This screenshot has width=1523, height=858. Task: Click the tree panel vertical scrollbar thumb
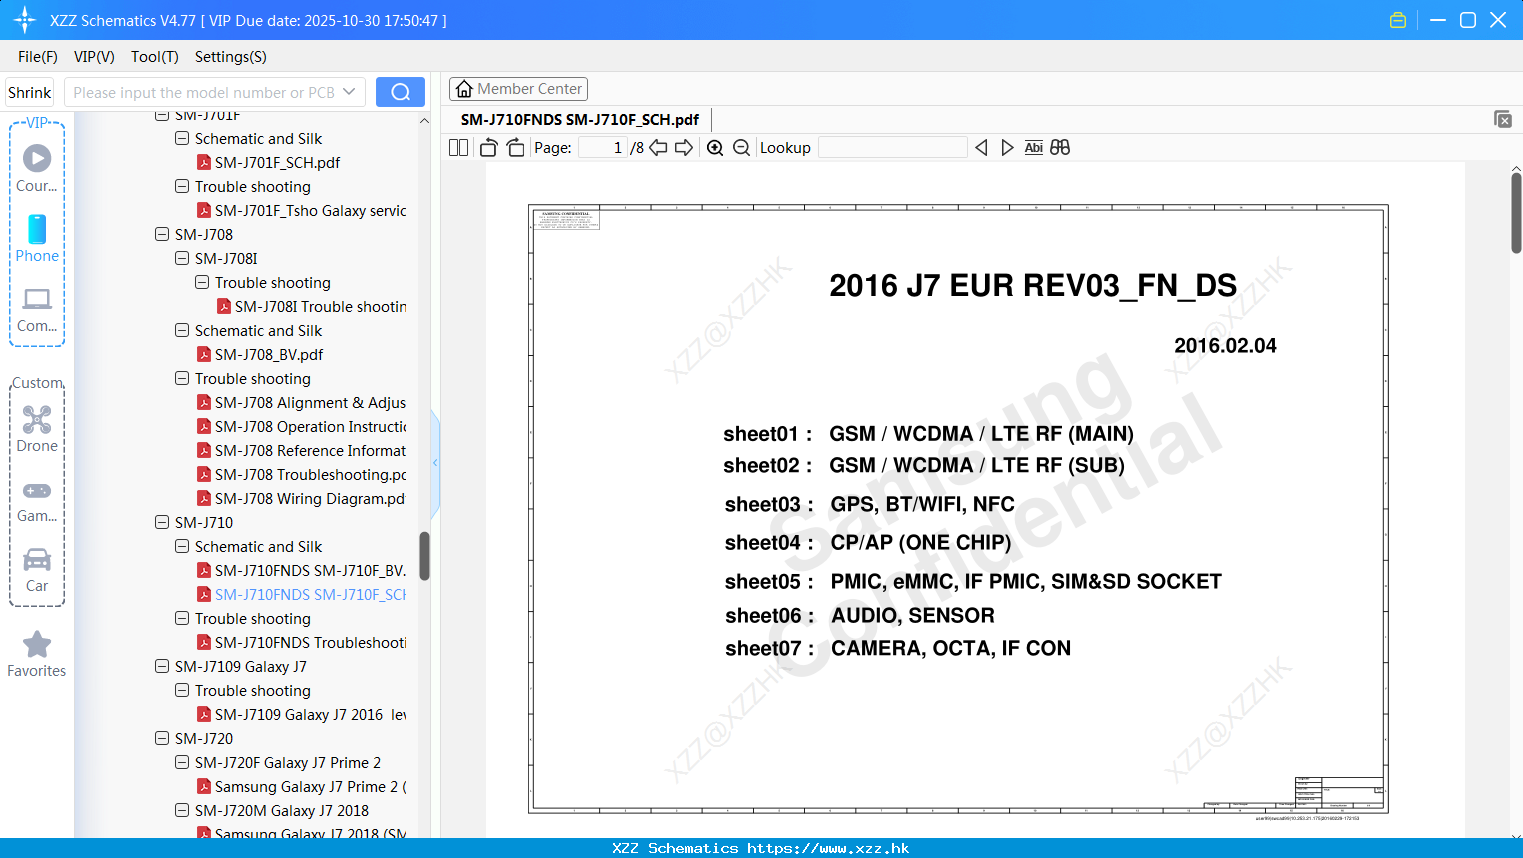click(424, 556)
